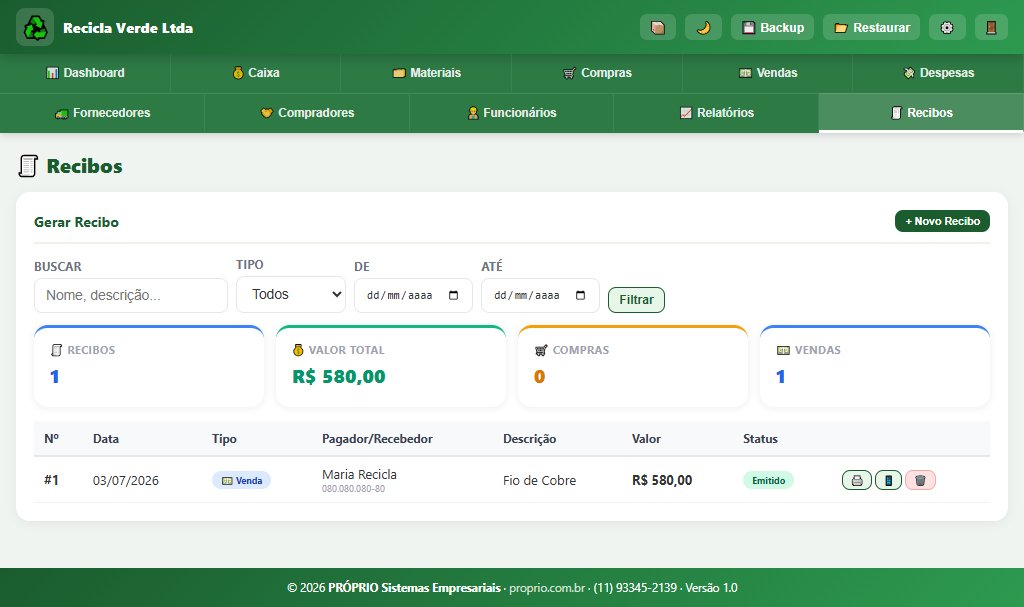Screen dimensions: 1024x607
Task: Delete receipt #1 with trash icon
Action: (x=920, y=480)
